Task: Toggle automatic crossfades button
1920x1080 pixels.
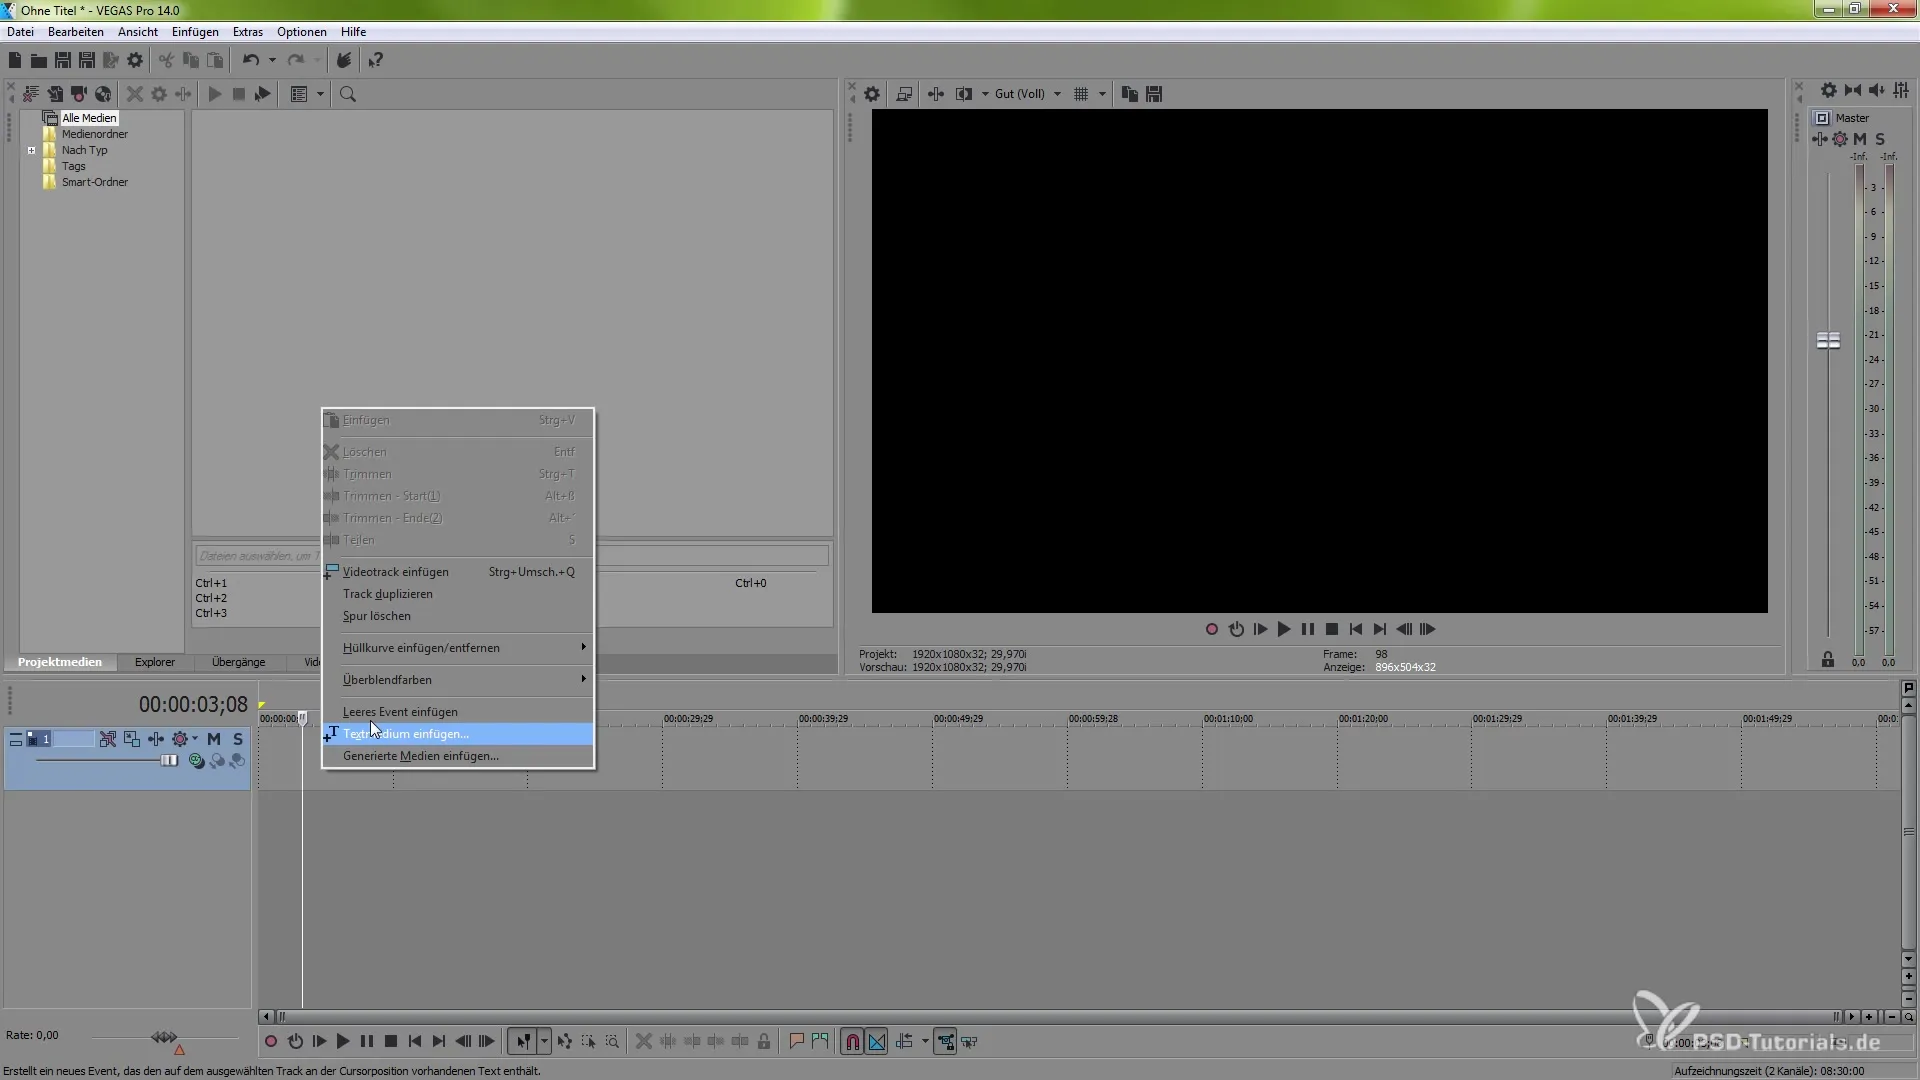Action: coord(877,1042)
